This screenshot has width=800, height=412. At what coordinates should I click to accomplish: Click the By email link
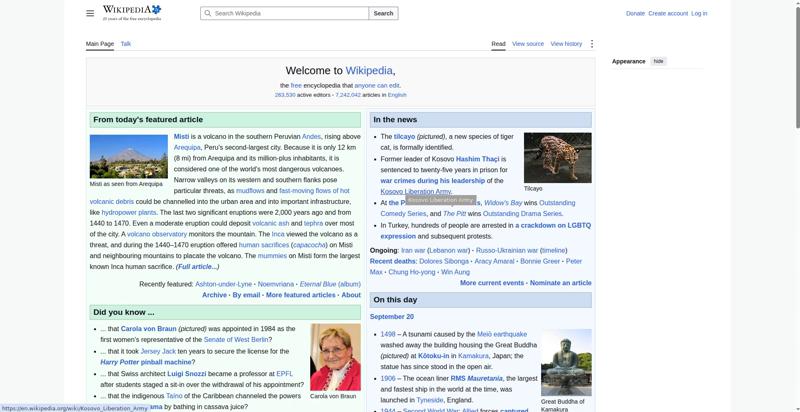click(x=246, y=295)
